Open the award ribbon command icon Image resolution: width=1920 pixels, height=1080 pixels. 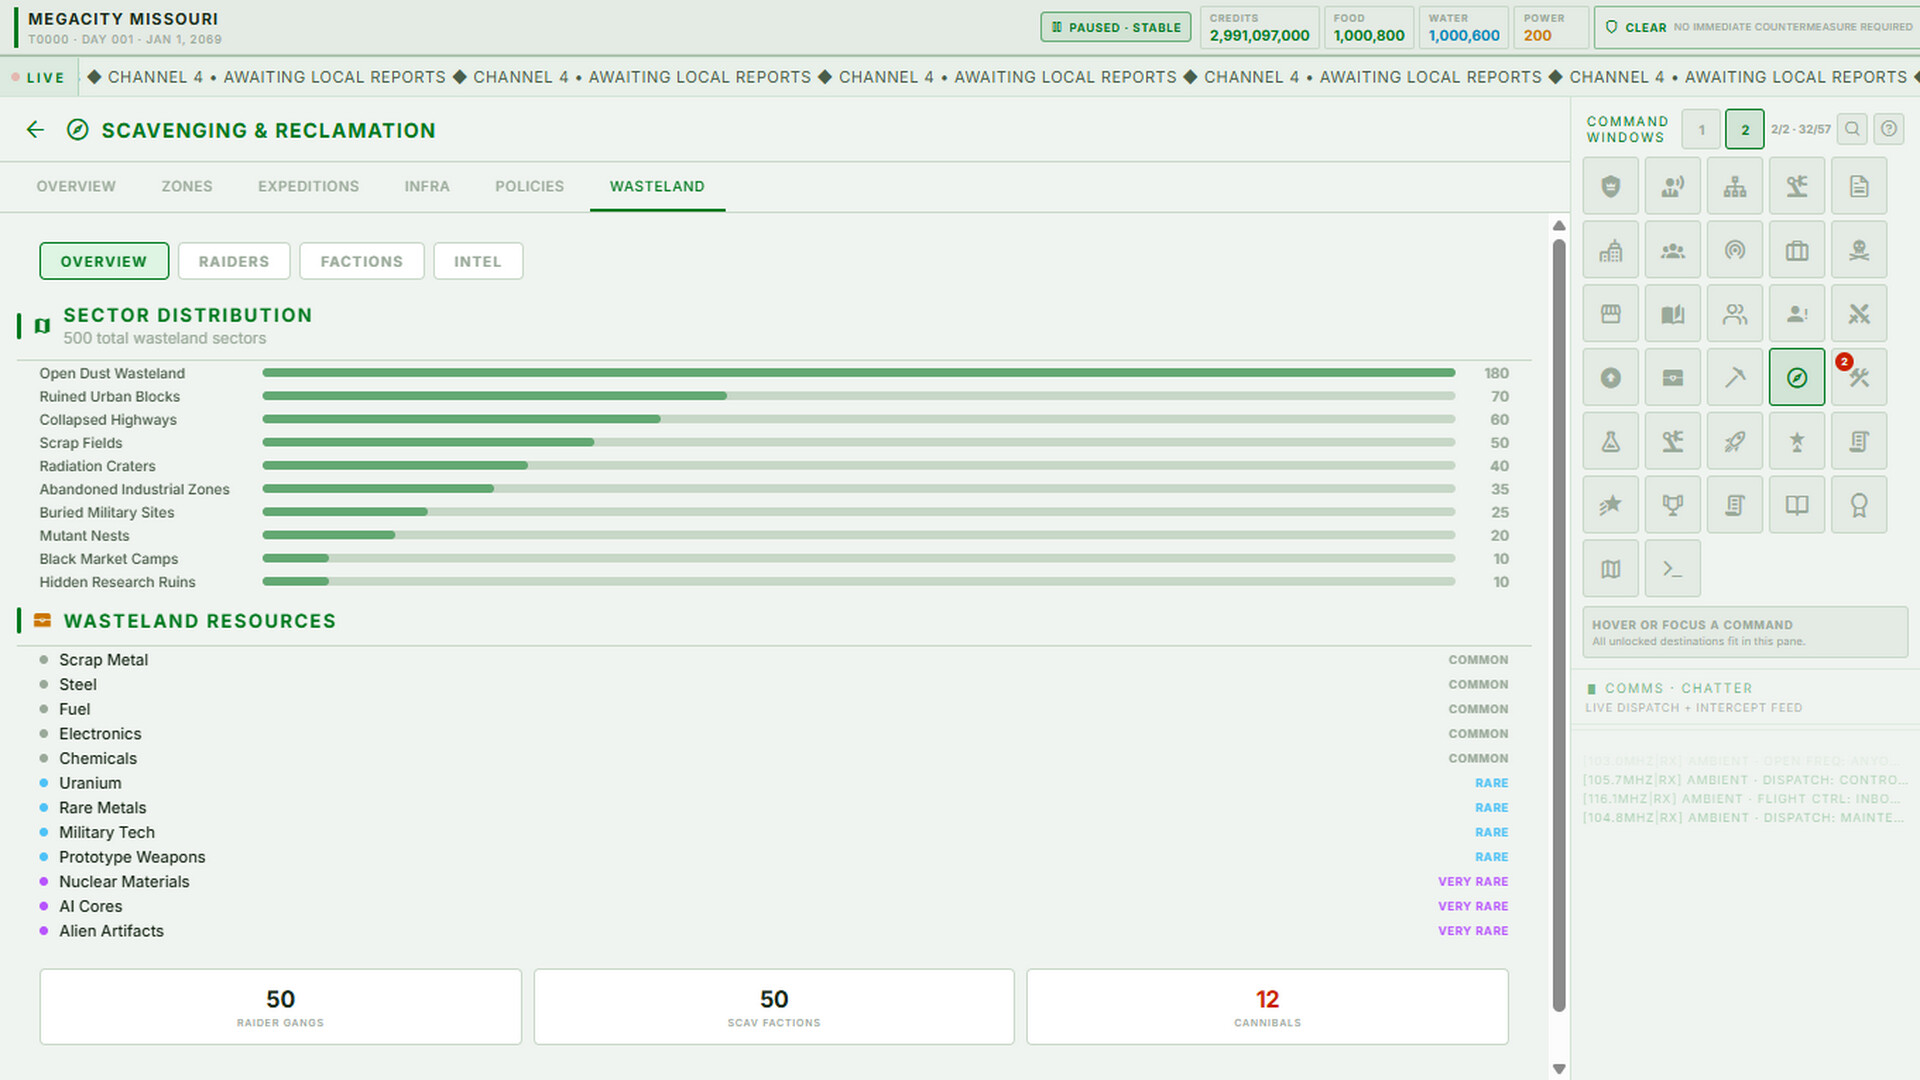point(1858,505)
